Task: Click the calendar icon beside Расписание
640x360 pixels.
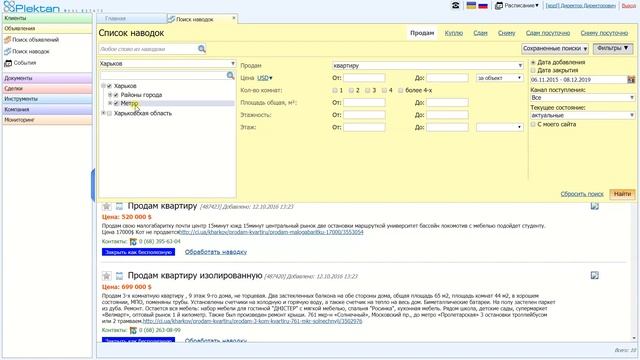Action: click(x=498, y=6)
